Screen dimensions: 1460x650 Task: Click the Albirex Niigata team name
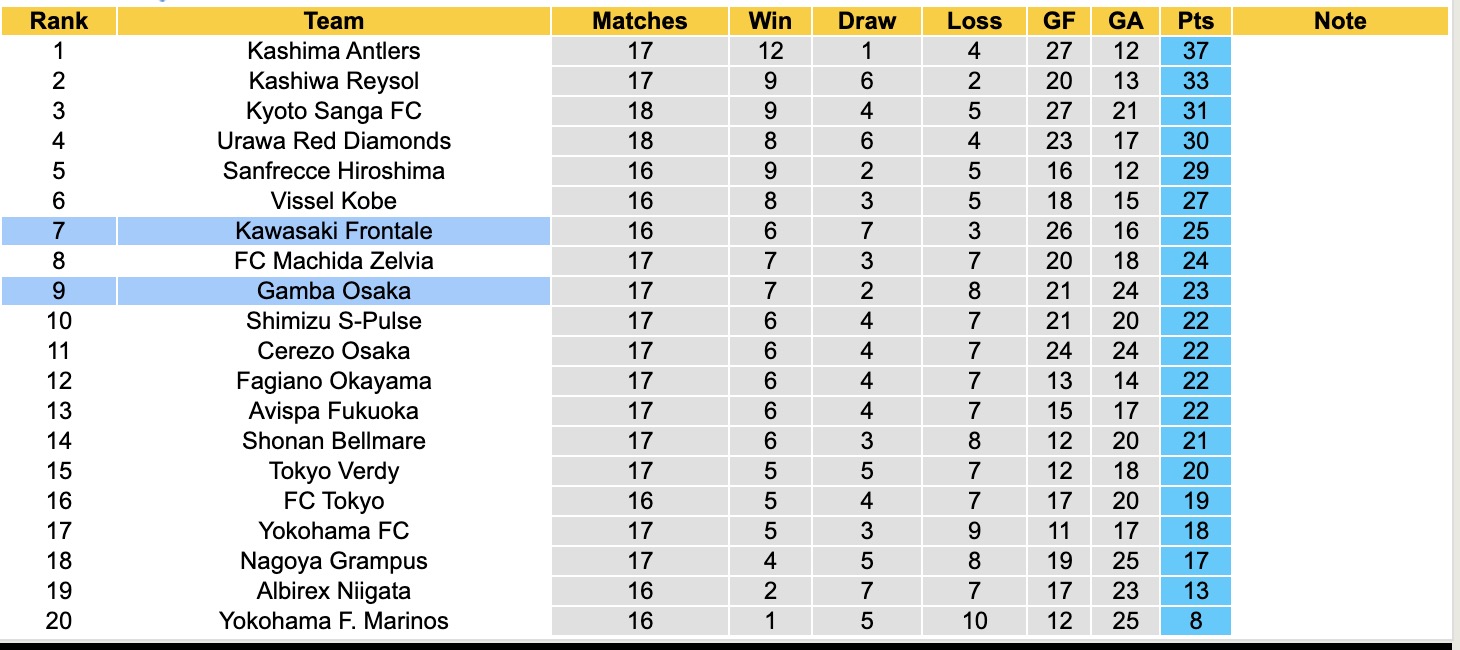334,591
